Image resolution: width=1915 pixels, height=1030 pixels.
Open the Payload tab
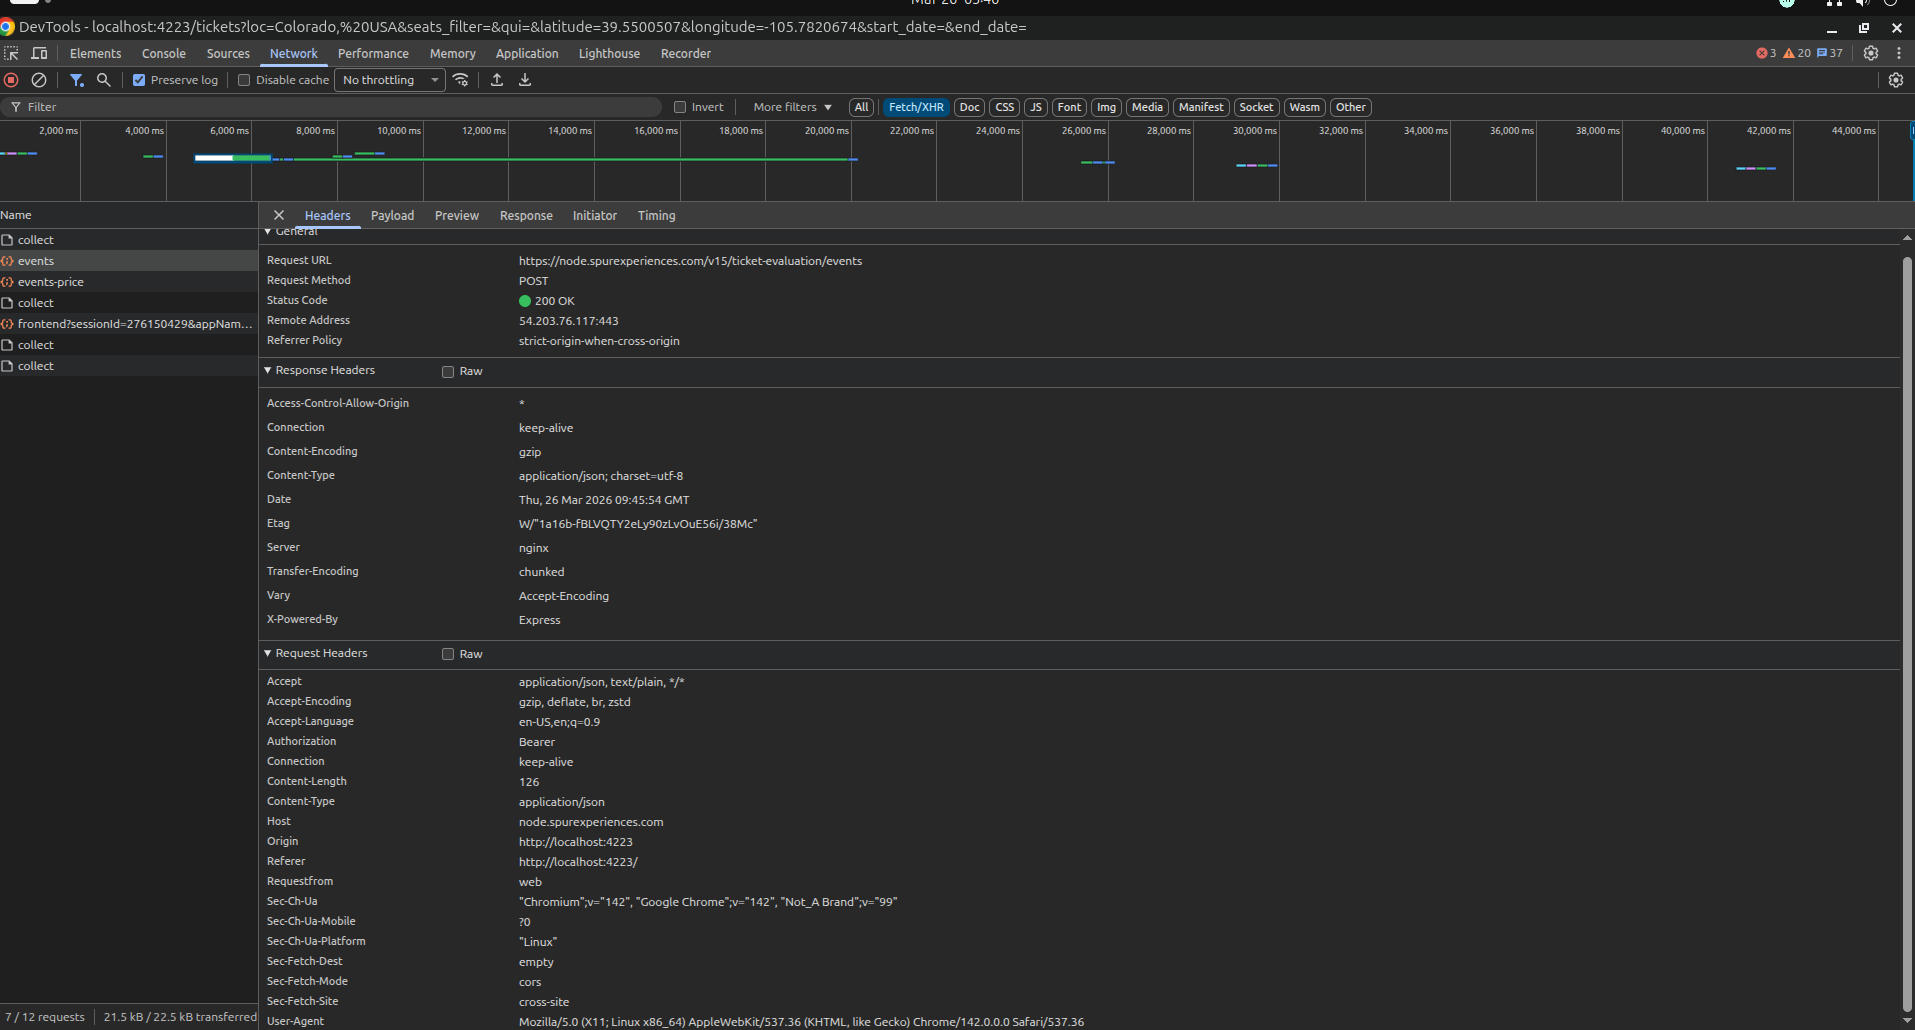click(392, 216)
